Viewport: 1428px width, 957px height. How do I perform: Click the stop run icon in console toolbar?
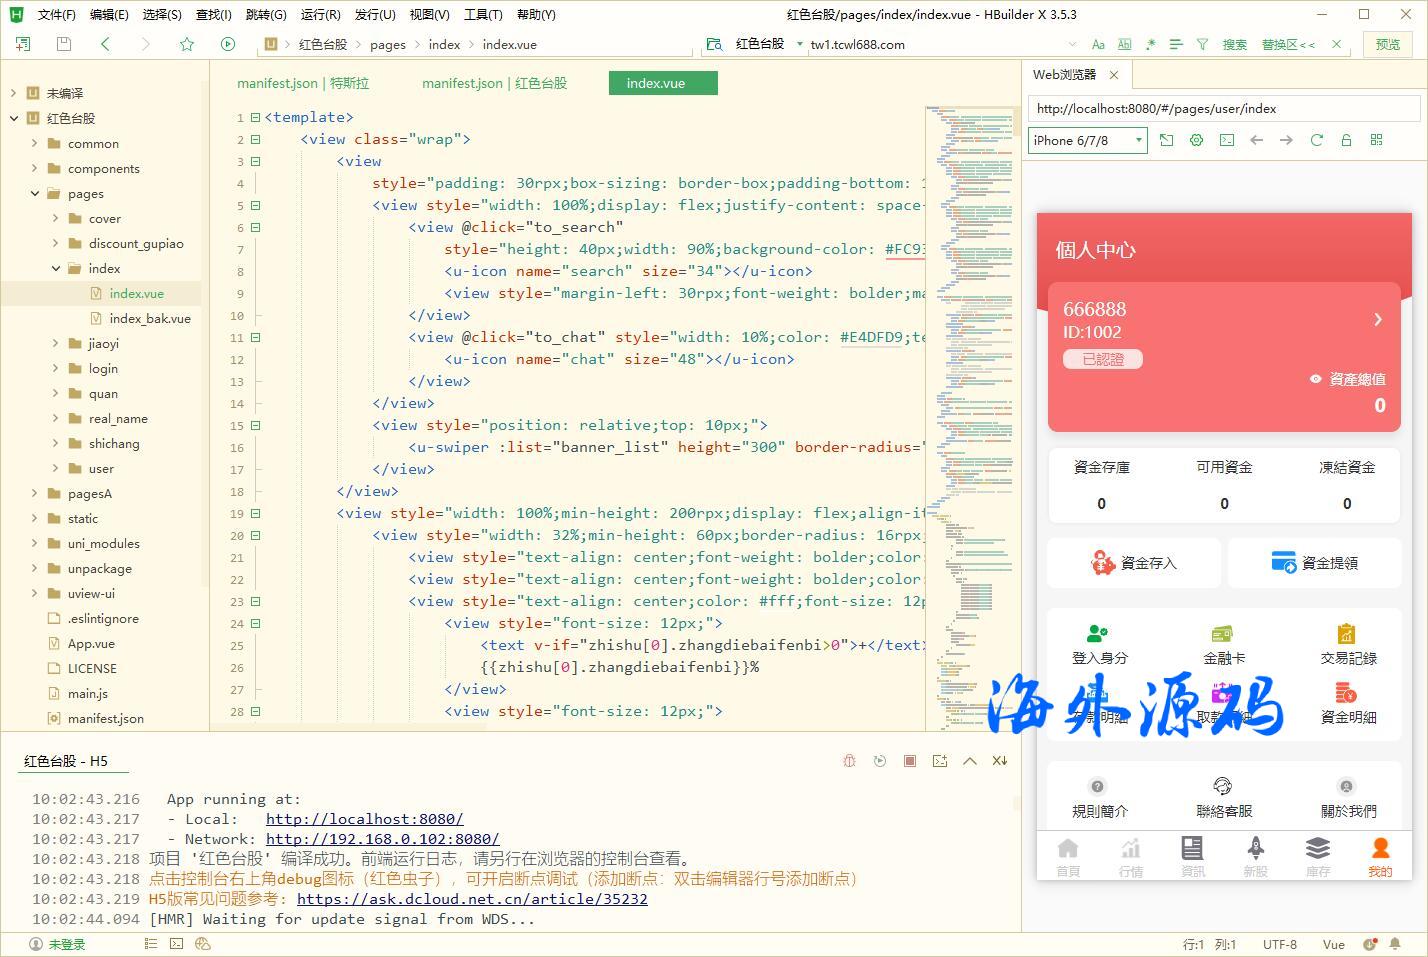(909, 760)
